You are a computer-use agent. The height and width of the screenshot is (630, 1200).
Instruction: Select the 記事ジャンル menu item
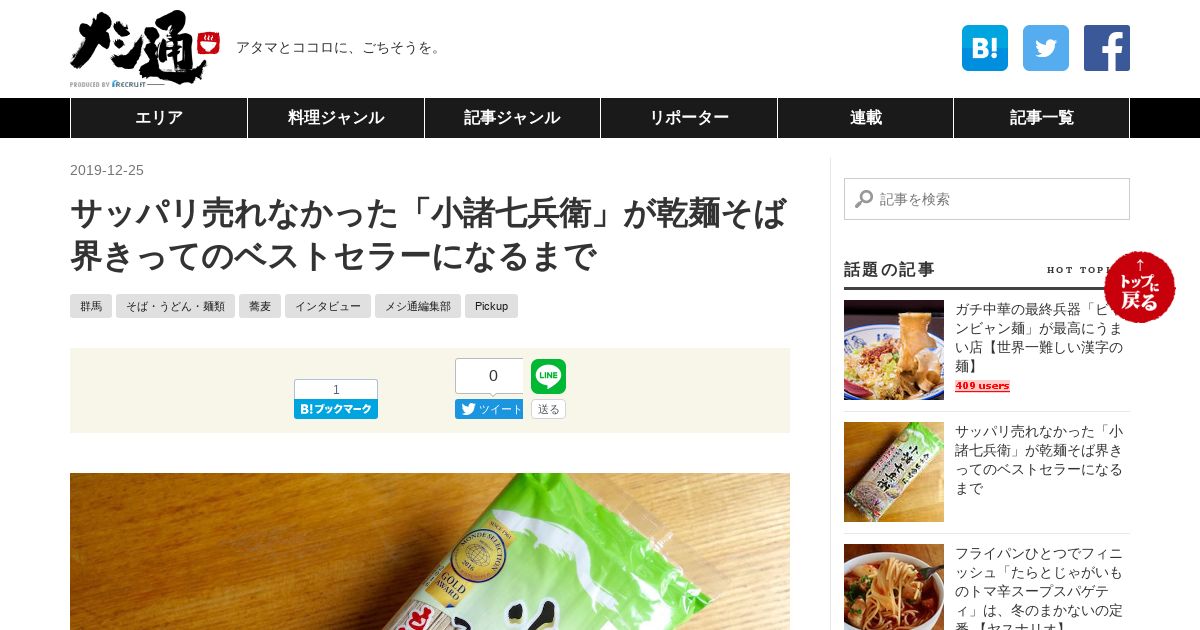[x=512, y=118]
